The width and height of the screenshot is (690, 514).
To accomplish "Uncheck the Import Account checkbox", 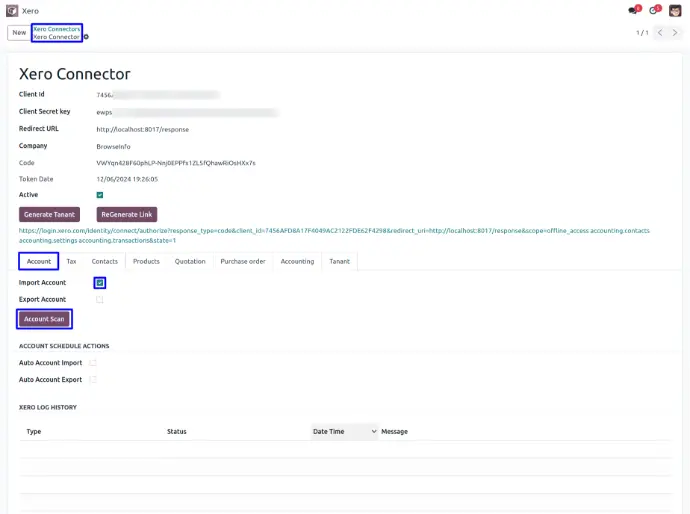I will coord(100,283).
